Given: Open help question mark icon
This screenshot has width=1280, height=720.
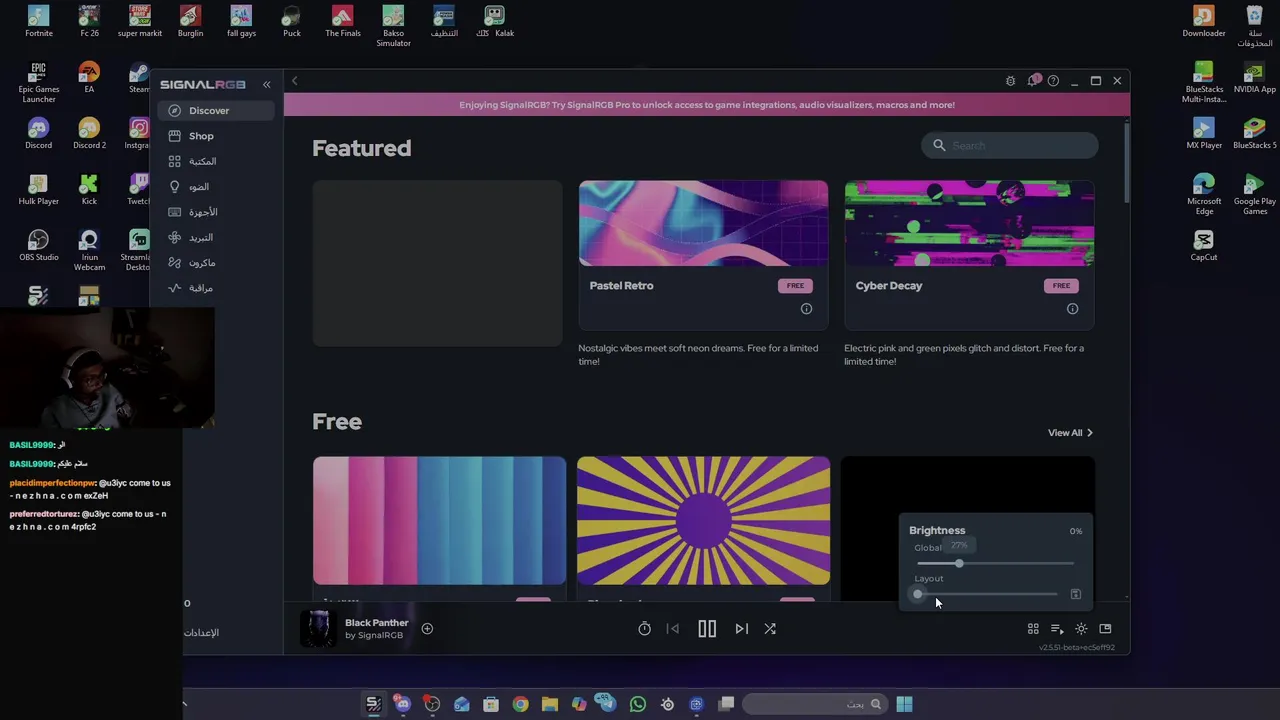Looking at the screenshot, I should click(1053, 81).
